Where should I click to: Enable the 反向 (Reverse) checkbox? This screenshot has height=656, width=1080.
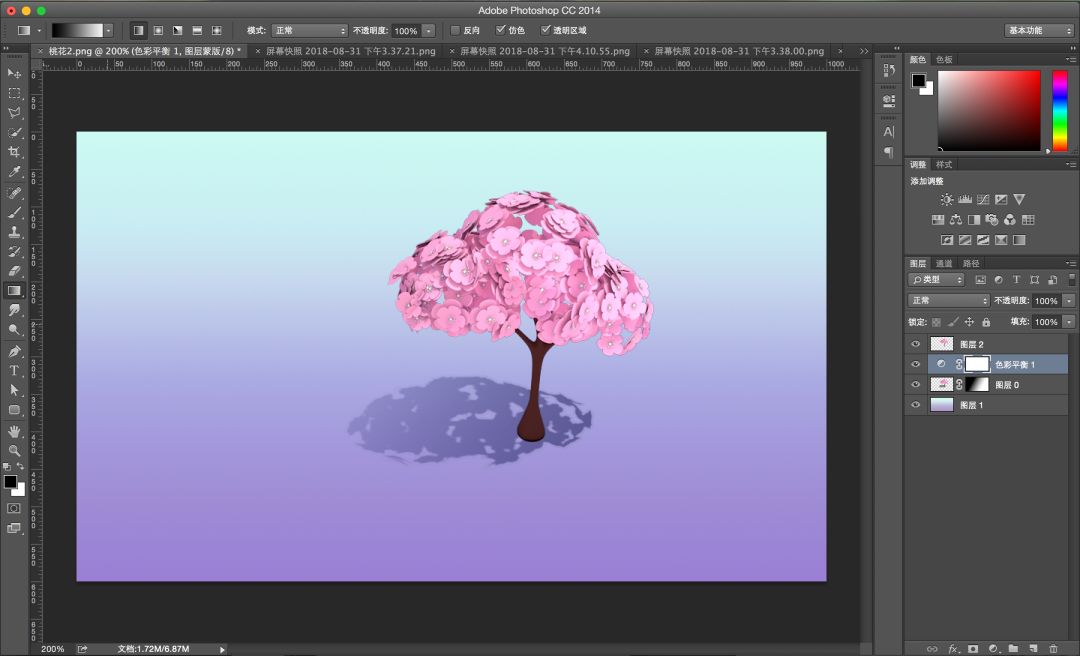[456, 31]
